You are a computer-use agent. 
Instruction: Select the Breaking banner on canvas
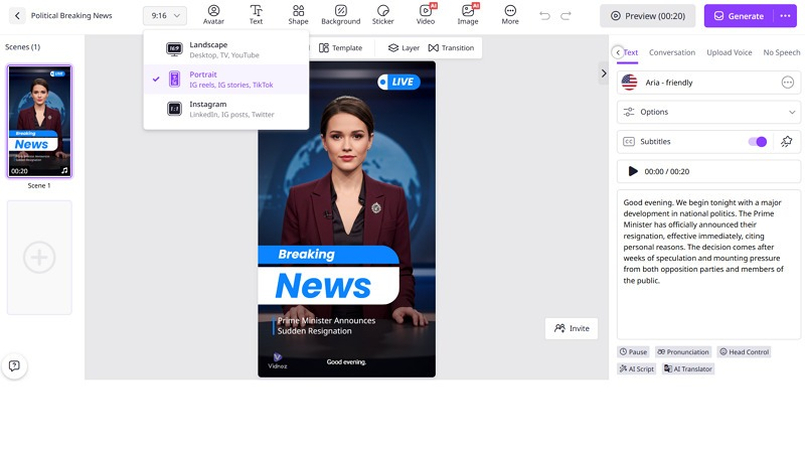pyautogui.click(x=328, y=255)
